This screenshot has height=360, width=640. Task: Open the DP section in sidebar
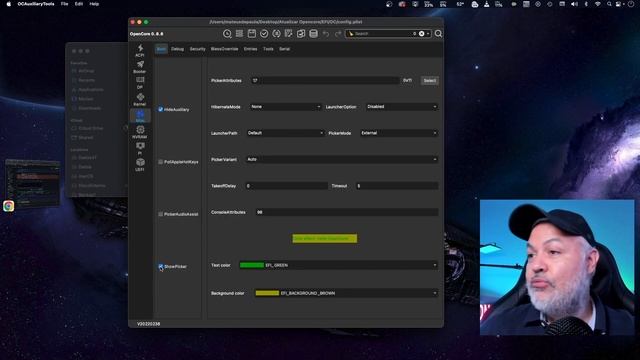140,83
